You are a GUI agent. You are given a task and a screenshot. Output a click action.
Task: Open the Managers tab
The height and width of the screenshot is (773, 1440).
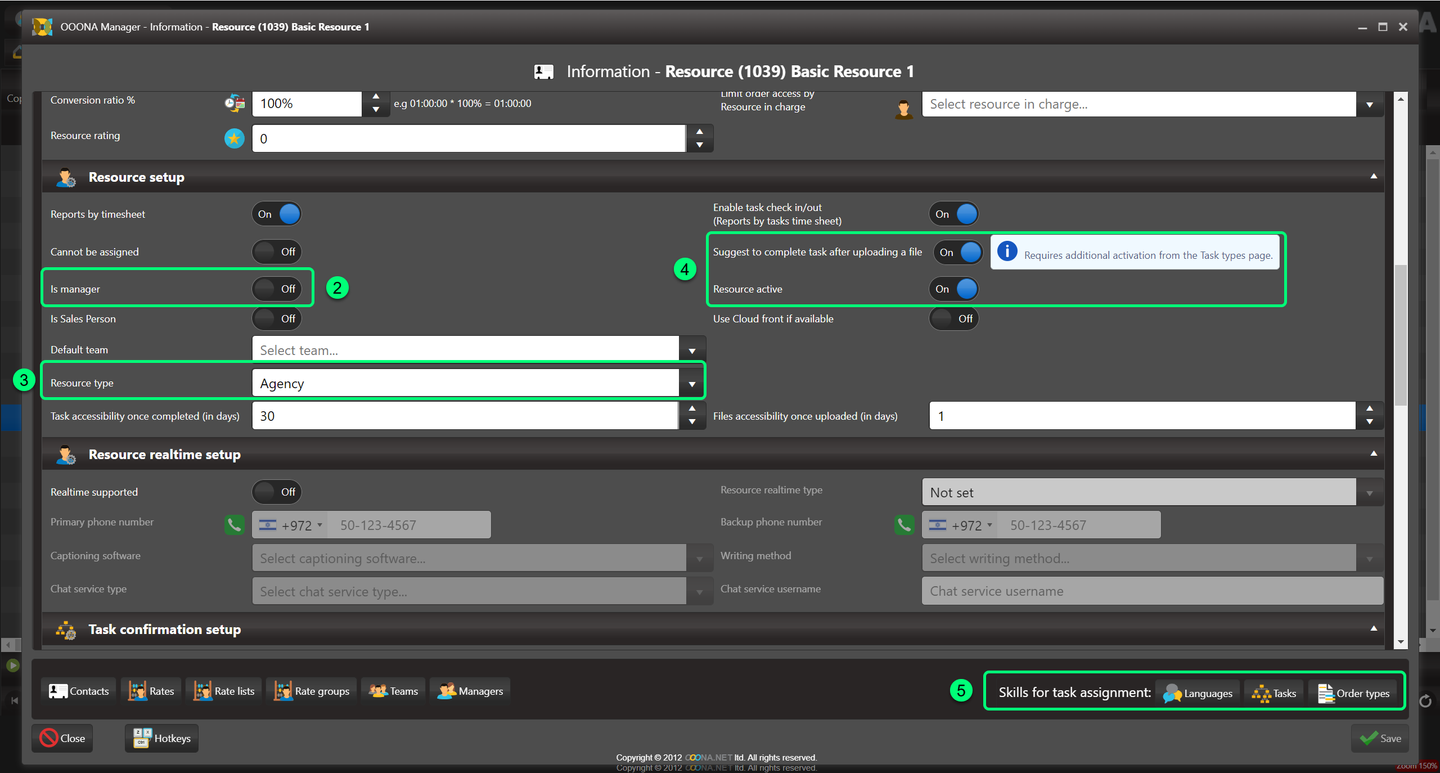tap(470, 691)
